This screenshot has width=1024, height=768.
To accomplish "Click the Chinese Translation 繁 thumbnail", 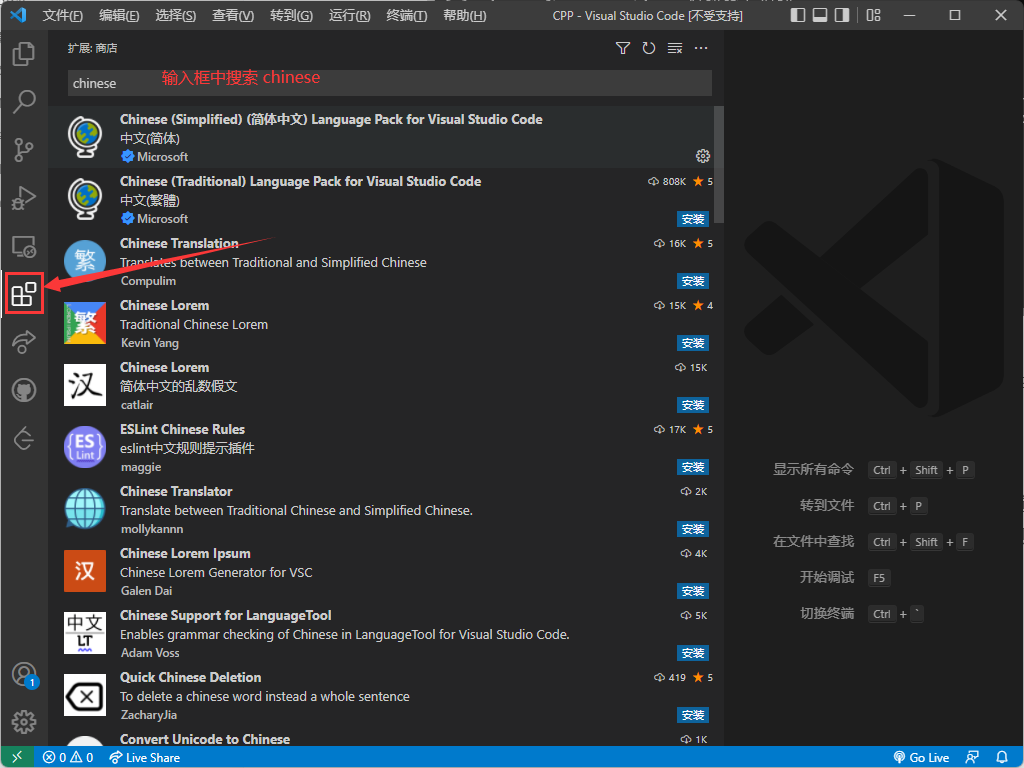I will [85, 261].
